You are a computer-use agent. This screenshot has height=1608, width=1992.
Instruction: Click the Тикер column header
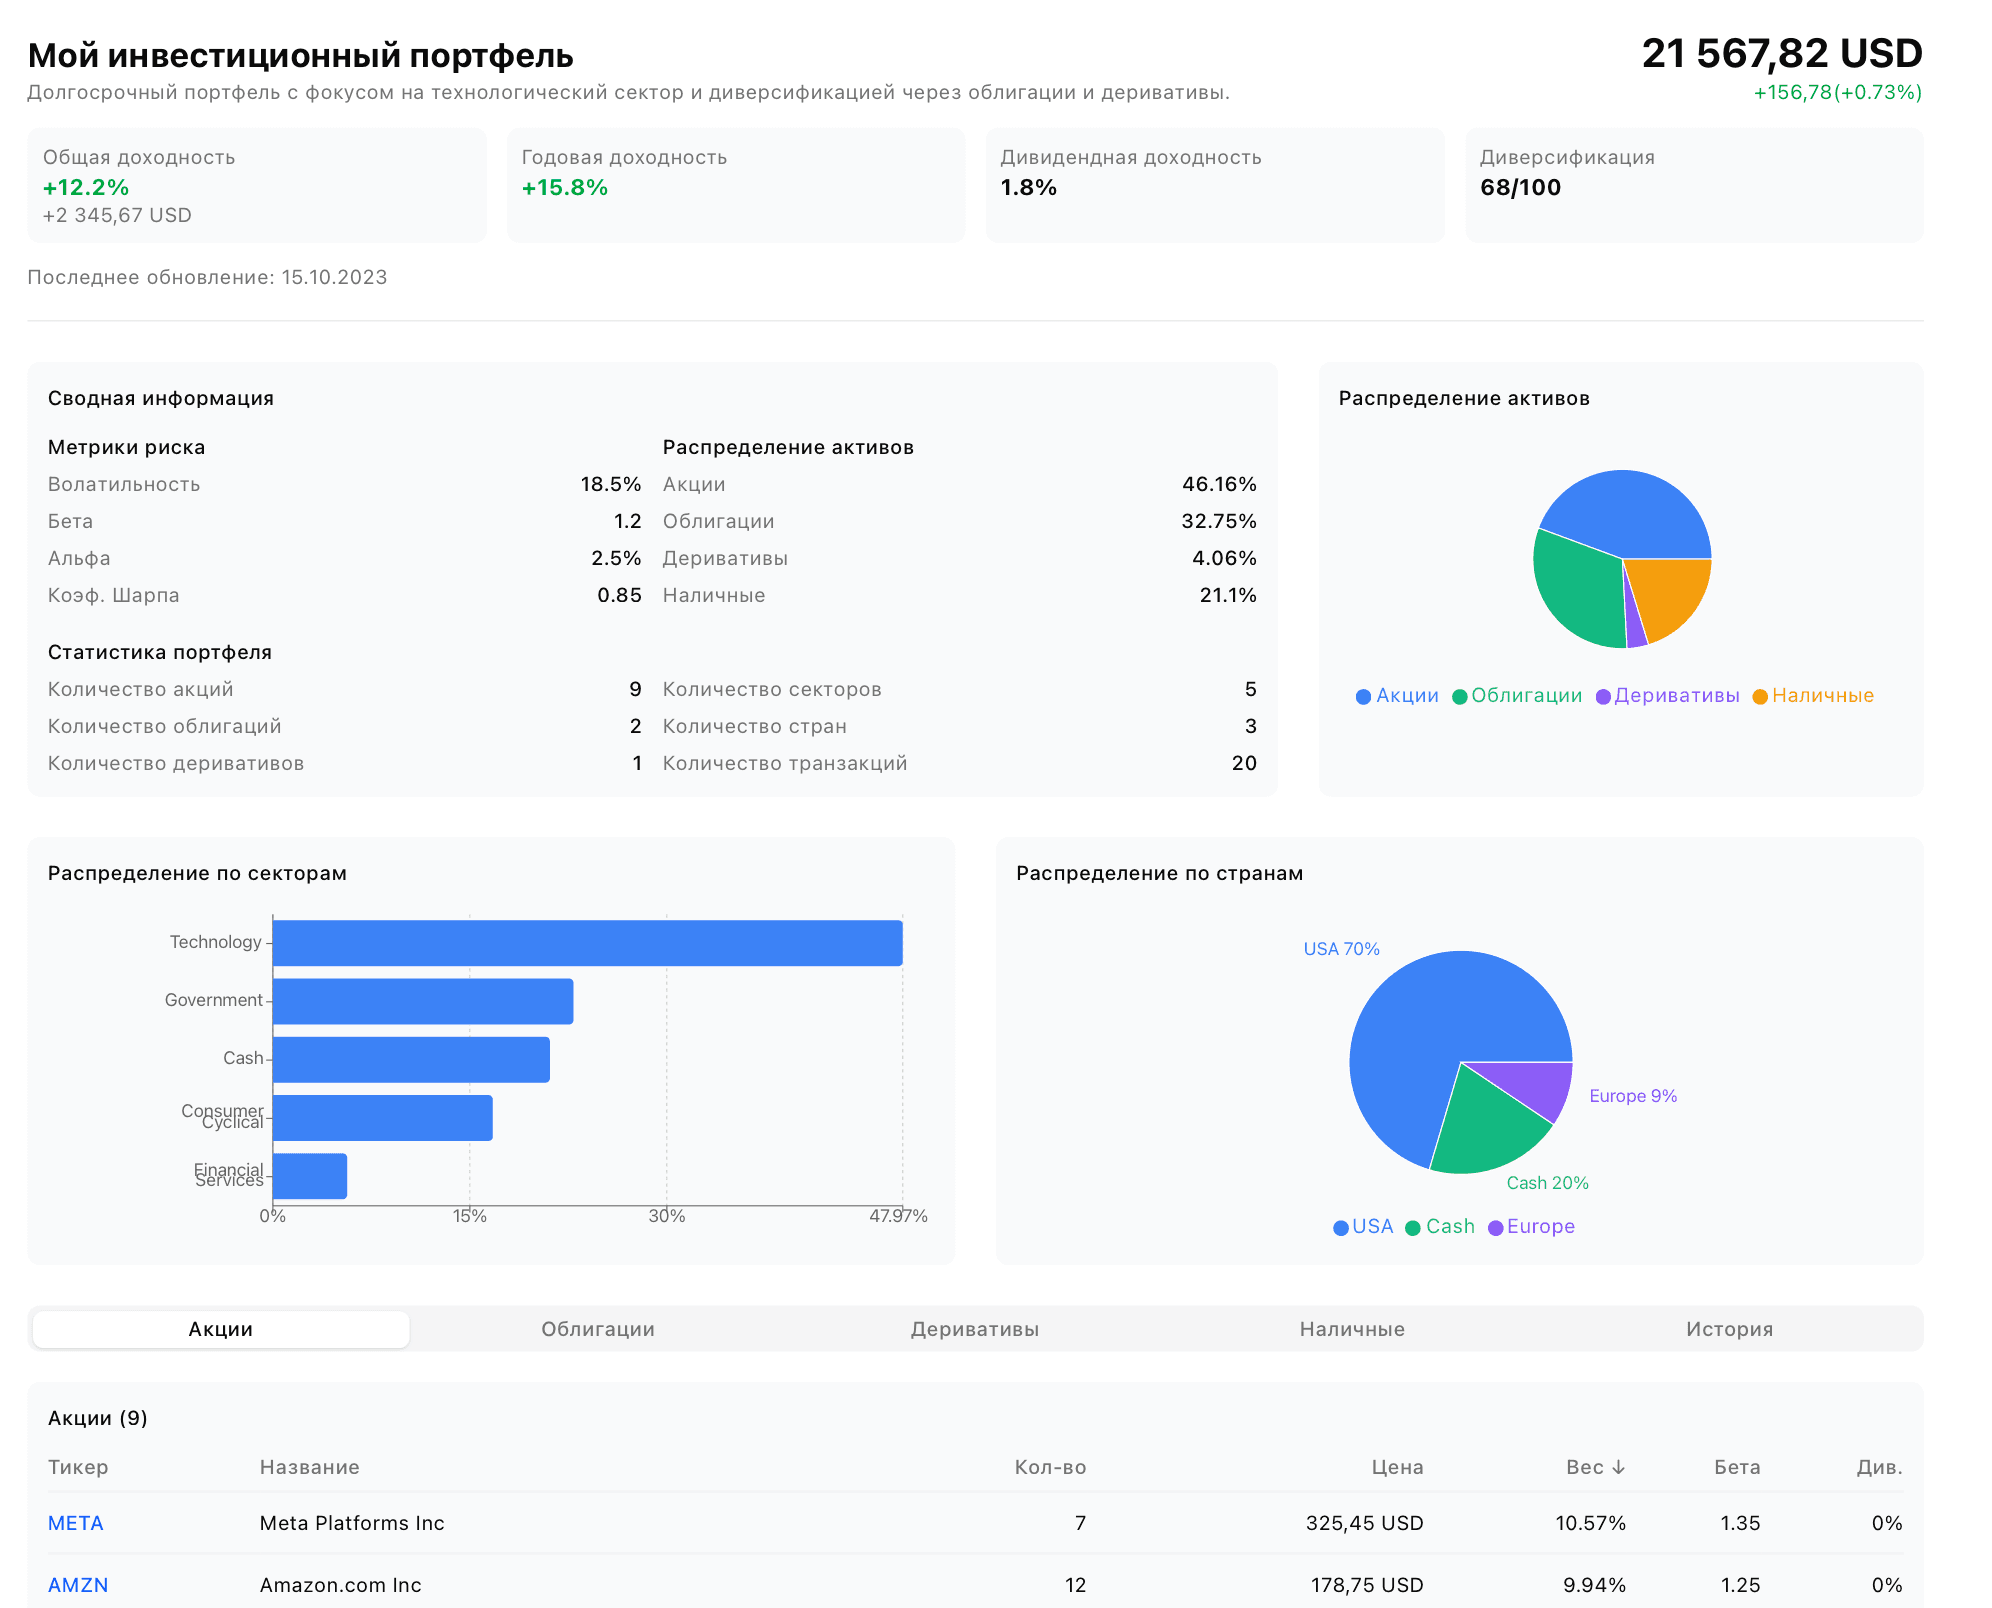[x=78, y=1467]
